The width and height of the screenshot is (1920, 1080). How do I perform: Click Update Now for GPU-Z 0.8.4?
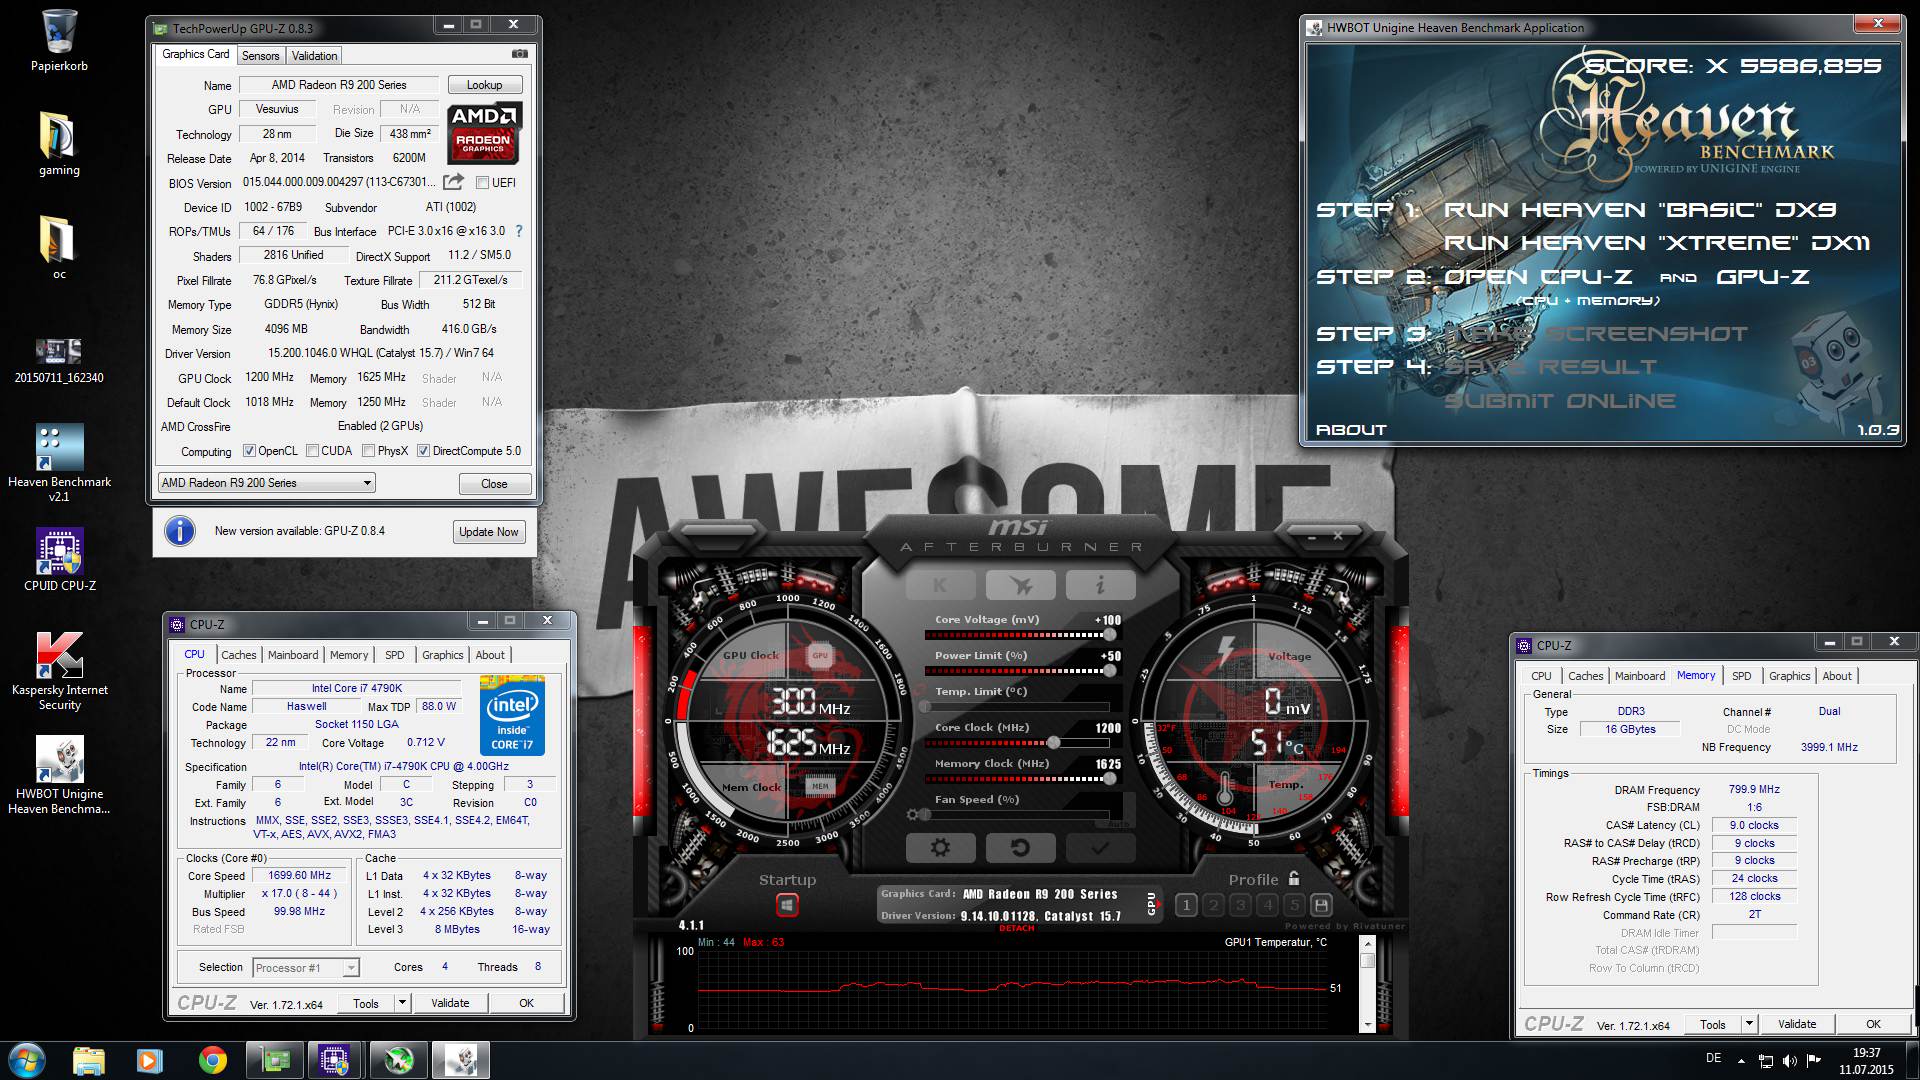[x=488, y=532]
